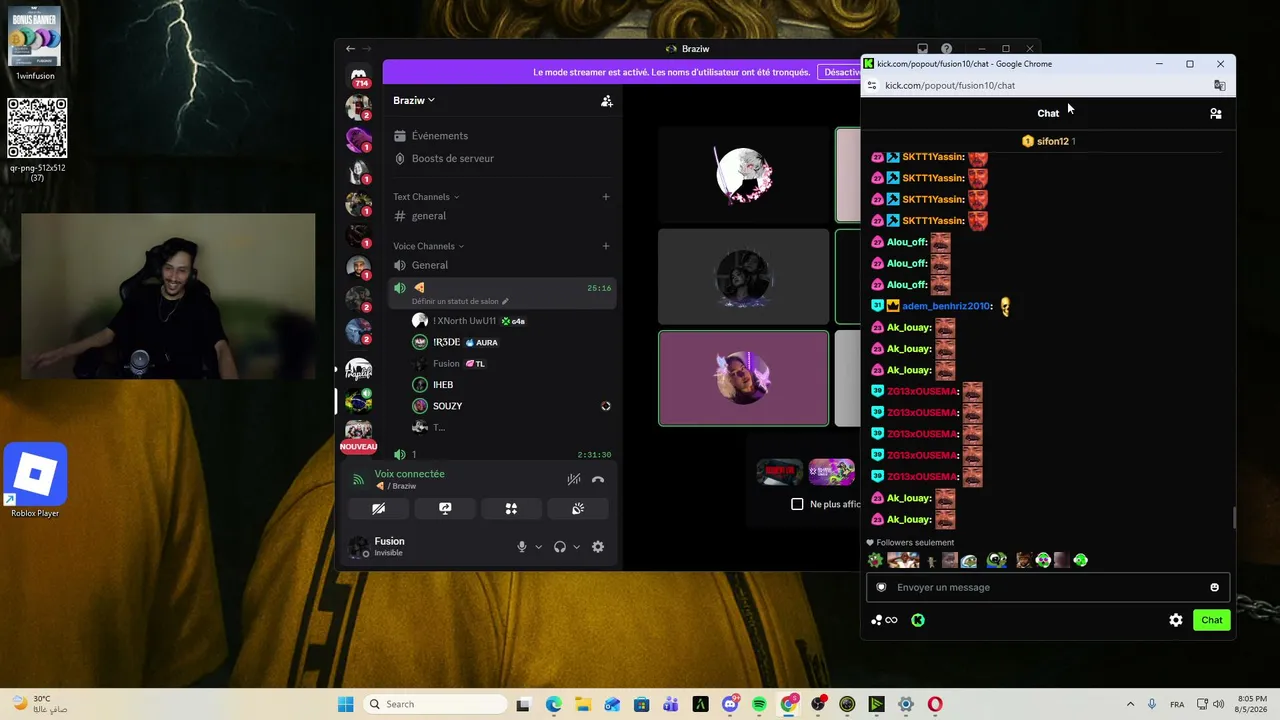Image resolution: width=1280 pixels, height=720 pixels.
Task: Click the Voix connectée status text
Action: tap(410, 474)
